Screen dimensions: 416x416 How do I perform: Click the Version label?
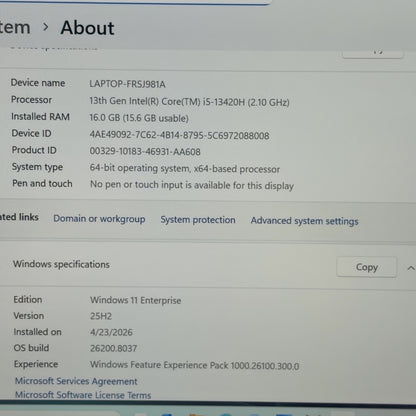(x=29, y=315)
